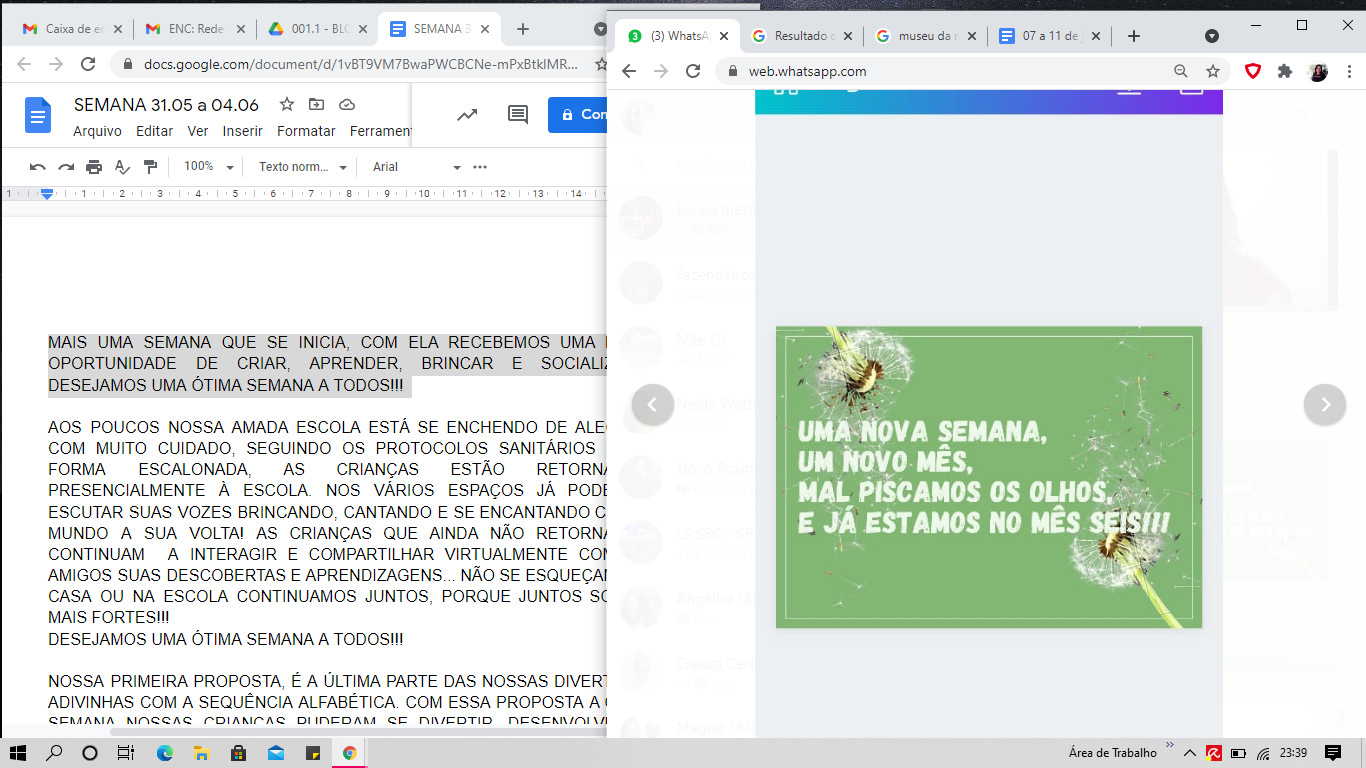Go back in the WhatsApp browser window

629,71
